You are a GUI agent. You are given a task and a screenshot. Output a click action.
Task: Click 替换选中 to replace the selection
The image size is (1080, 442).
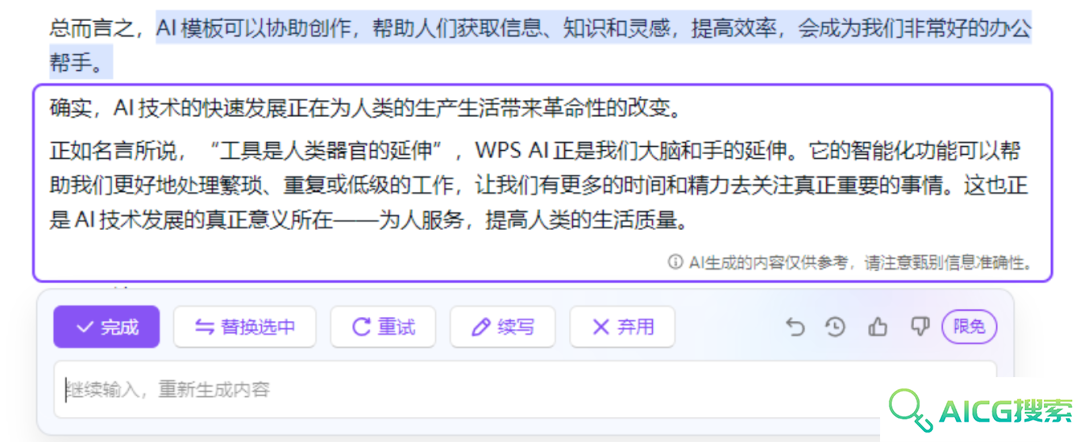[x=245, y=327]
